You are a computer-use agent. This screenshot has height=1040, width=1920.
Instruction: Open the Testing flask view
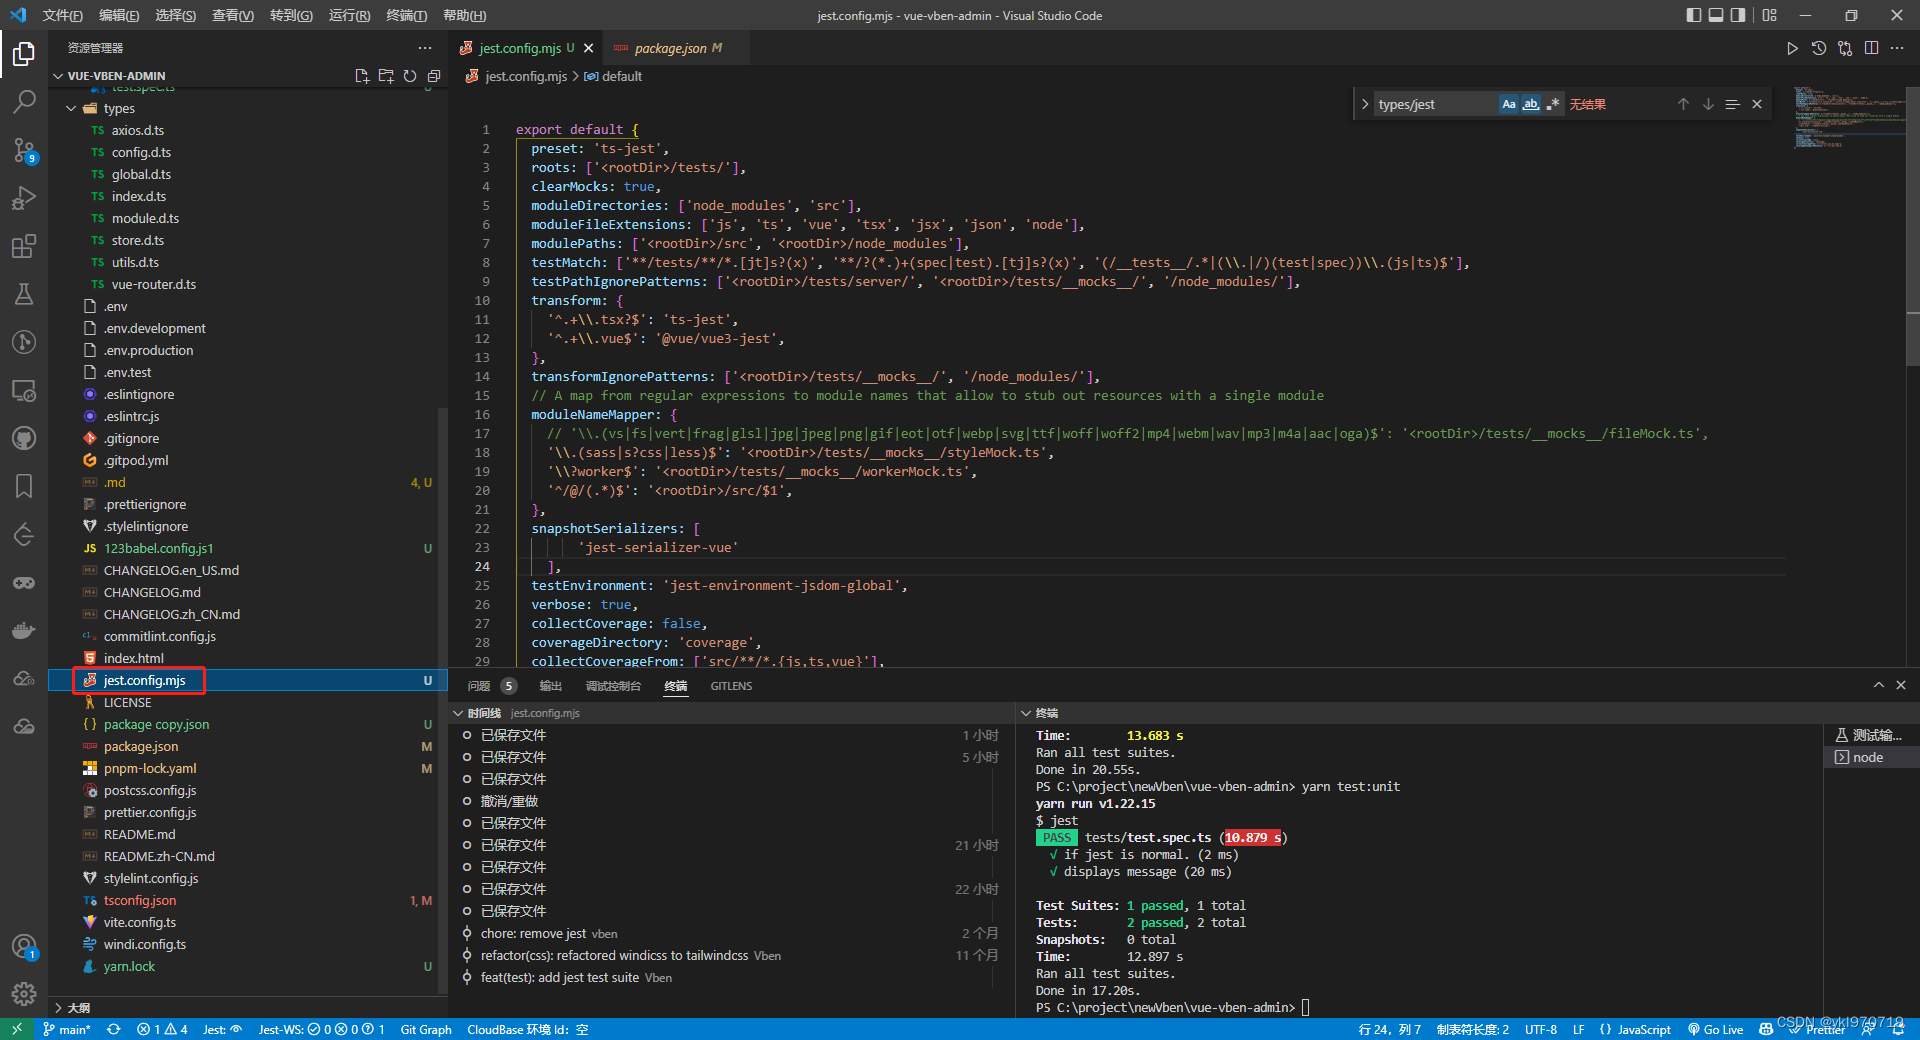[x=24, y=294]
